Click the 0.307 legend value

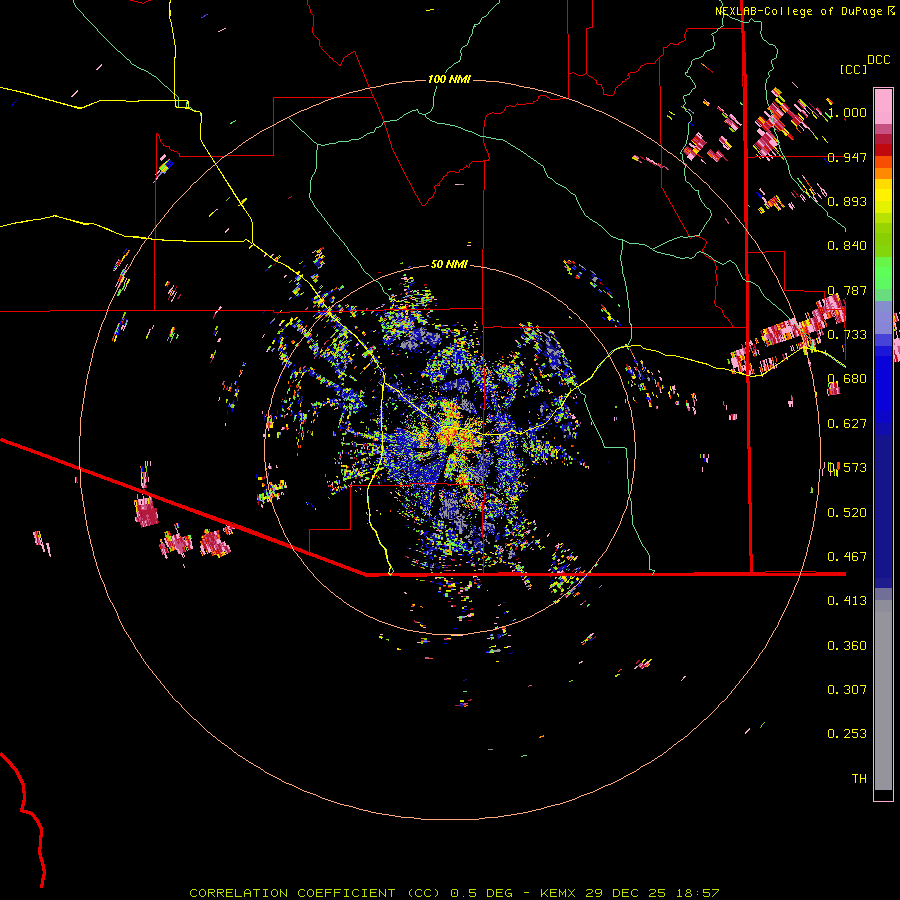coord(847,689)
